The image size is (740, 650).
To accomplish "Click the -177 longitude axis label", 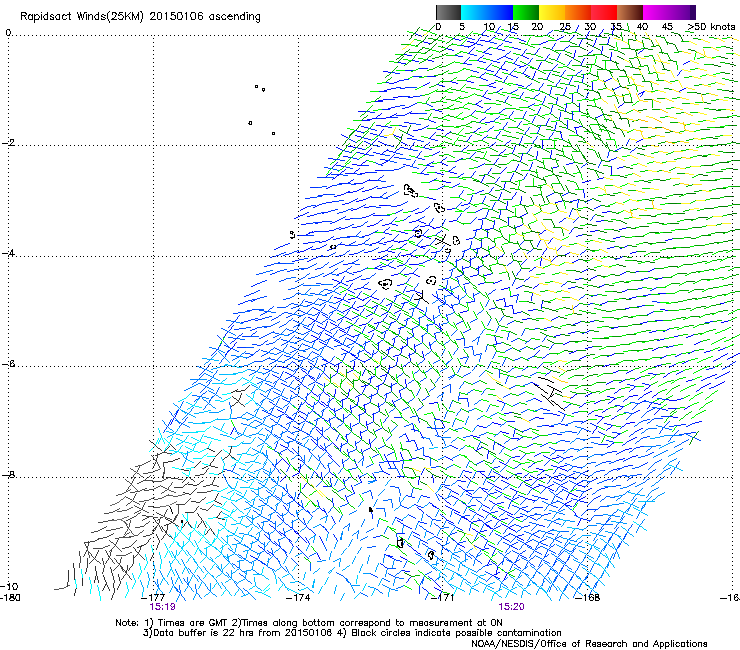I will [153, 597].
